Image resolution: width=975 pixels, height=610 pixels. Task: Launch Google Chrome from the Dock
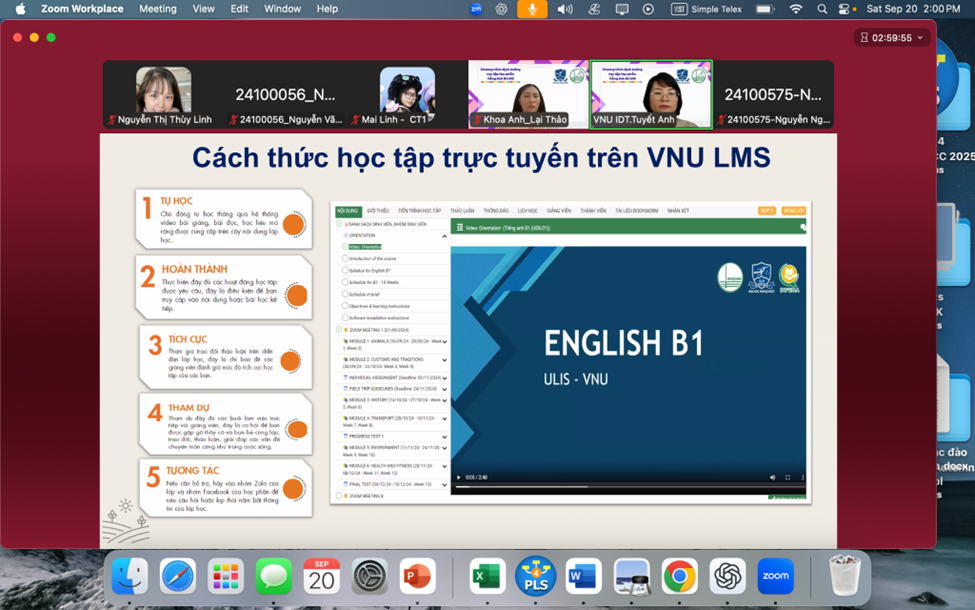click(679, 576)
